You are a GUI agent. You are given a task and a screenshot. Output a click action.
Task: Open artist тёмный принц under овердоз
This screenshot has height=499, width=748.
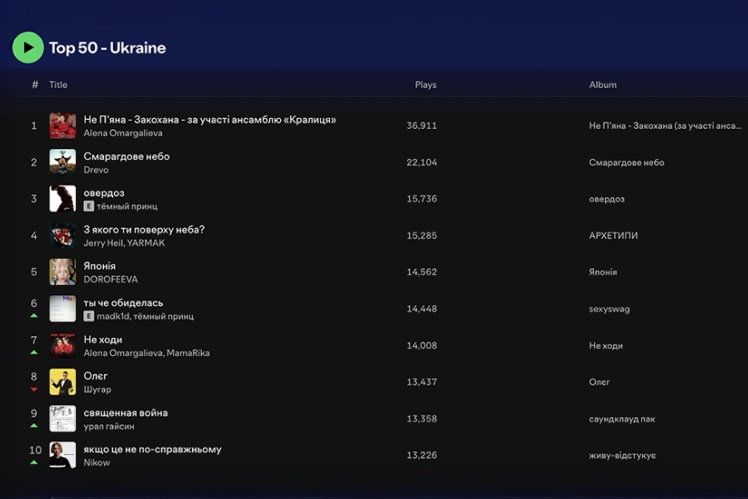tap(127, 207)
